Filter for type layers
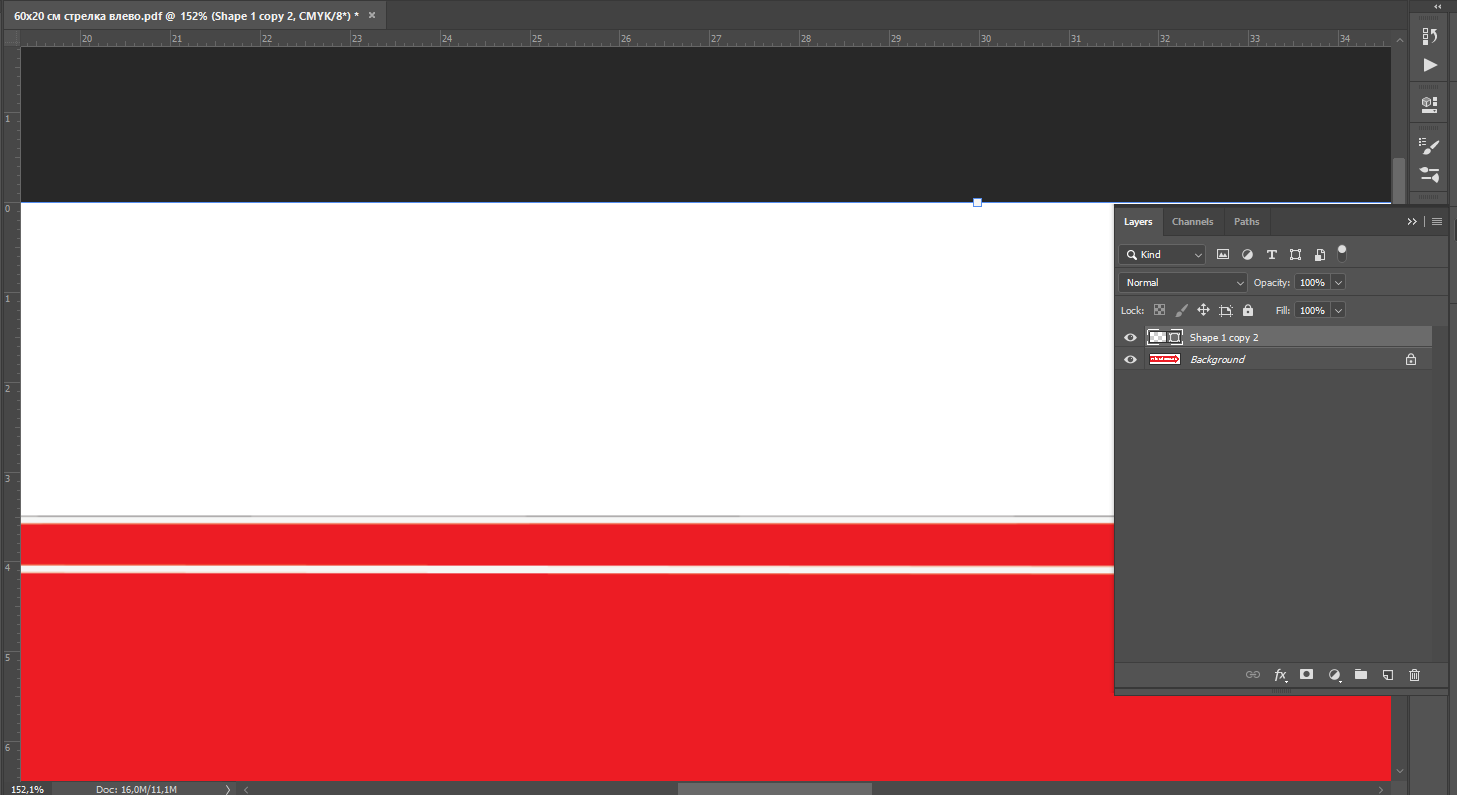1457x795 pixels. pos(1271,255)
